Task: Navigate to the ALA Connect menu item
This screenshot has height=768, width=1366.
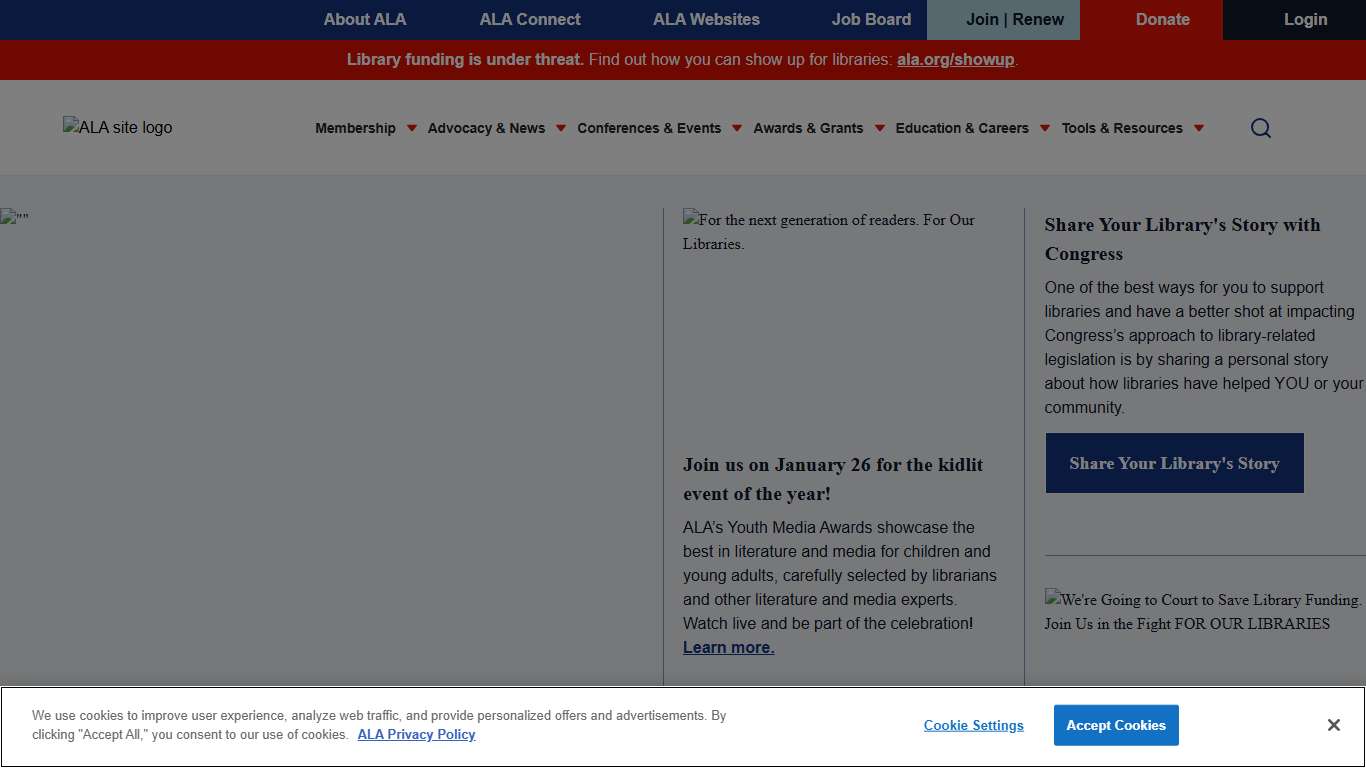Action: point(529,19)
